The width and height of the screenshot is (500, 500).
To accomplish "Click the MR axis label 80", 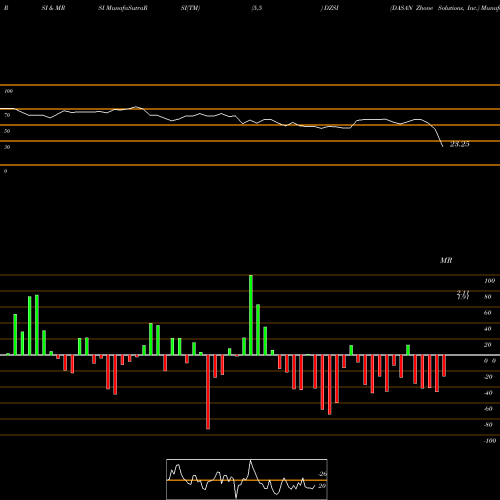I will click(x=488, y=297).
